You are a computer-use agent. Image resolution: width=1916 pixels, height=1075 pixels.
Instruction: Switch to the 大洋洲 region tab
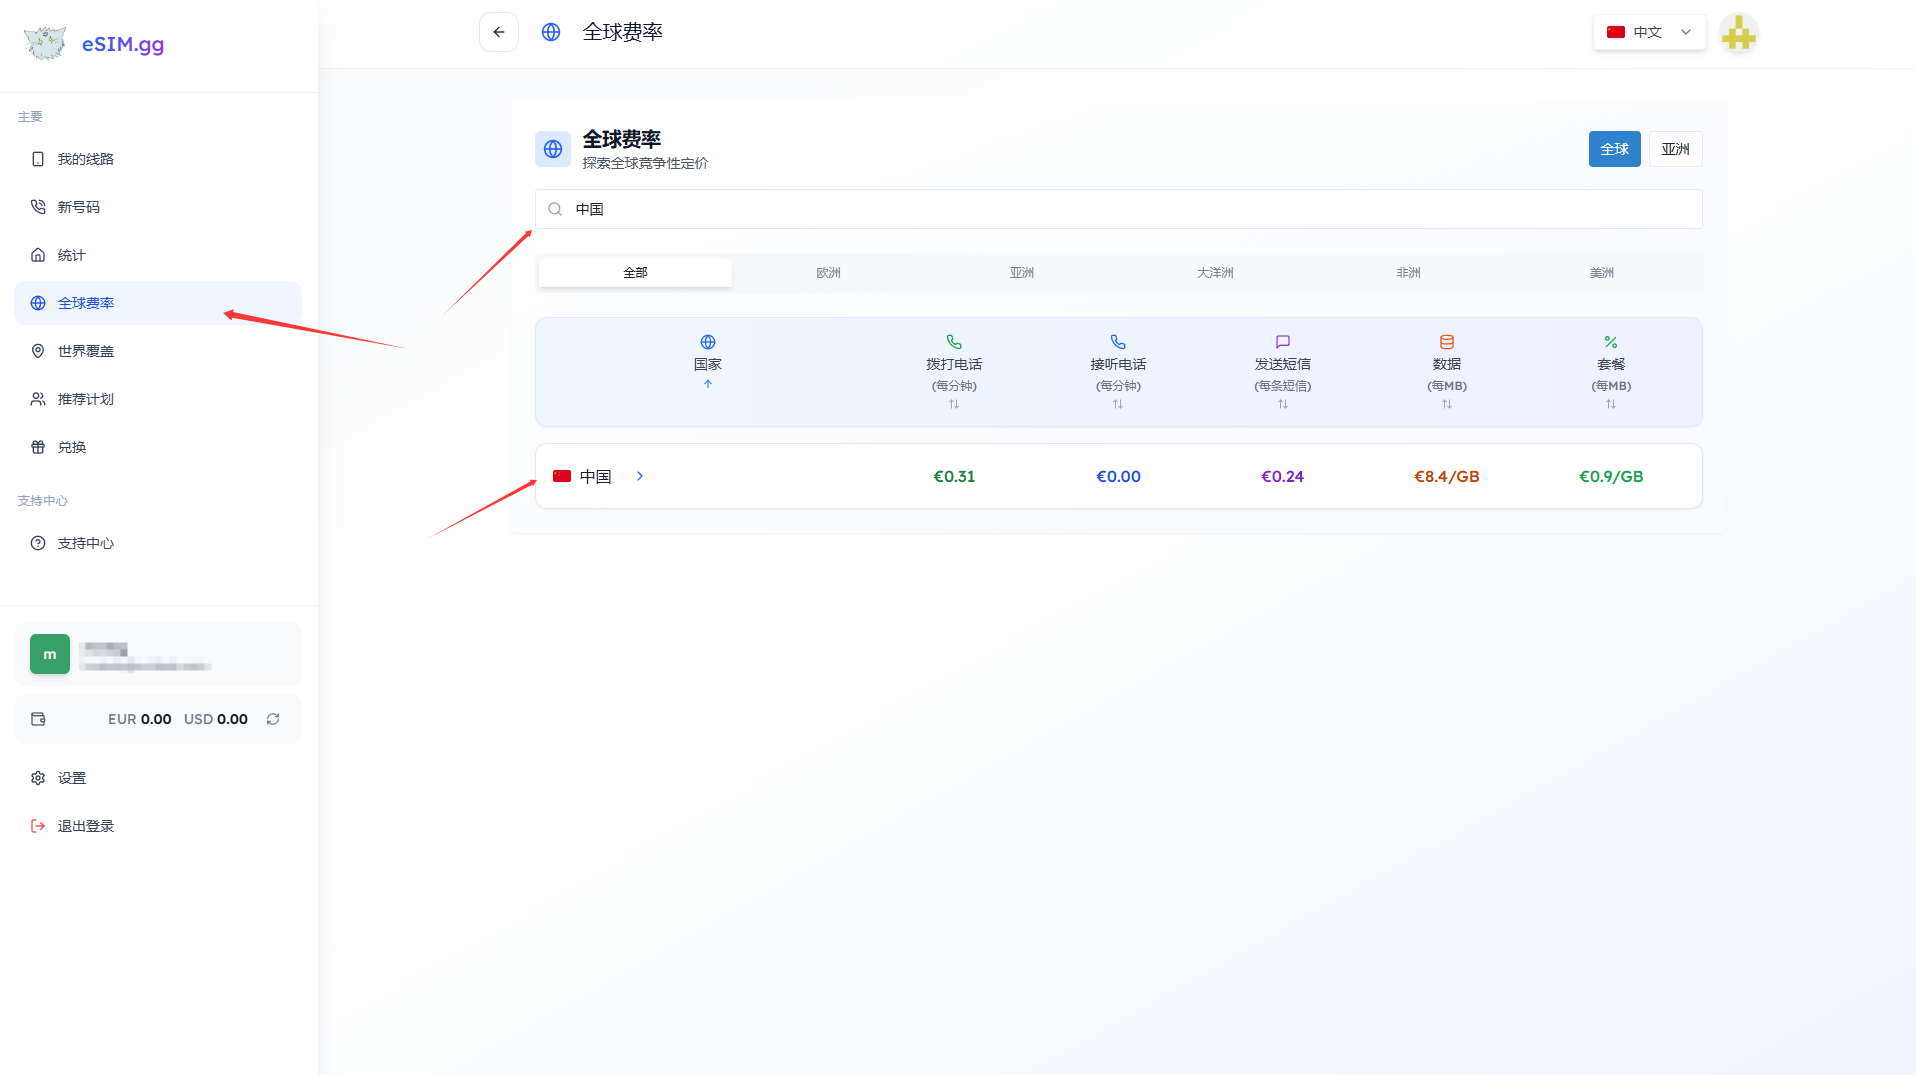1215,273
